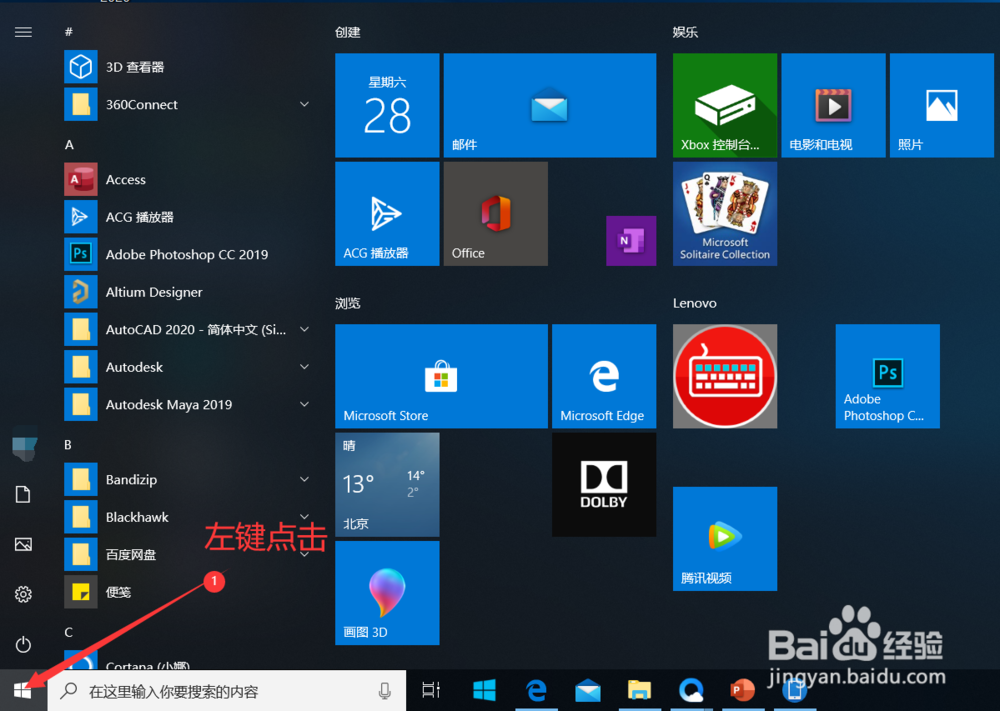Image resolution: width=1000 pixels, height=711 pixels.
Task: Expand the Blackhawk folder
Action: pyautogui.click(x=189, y=517)
